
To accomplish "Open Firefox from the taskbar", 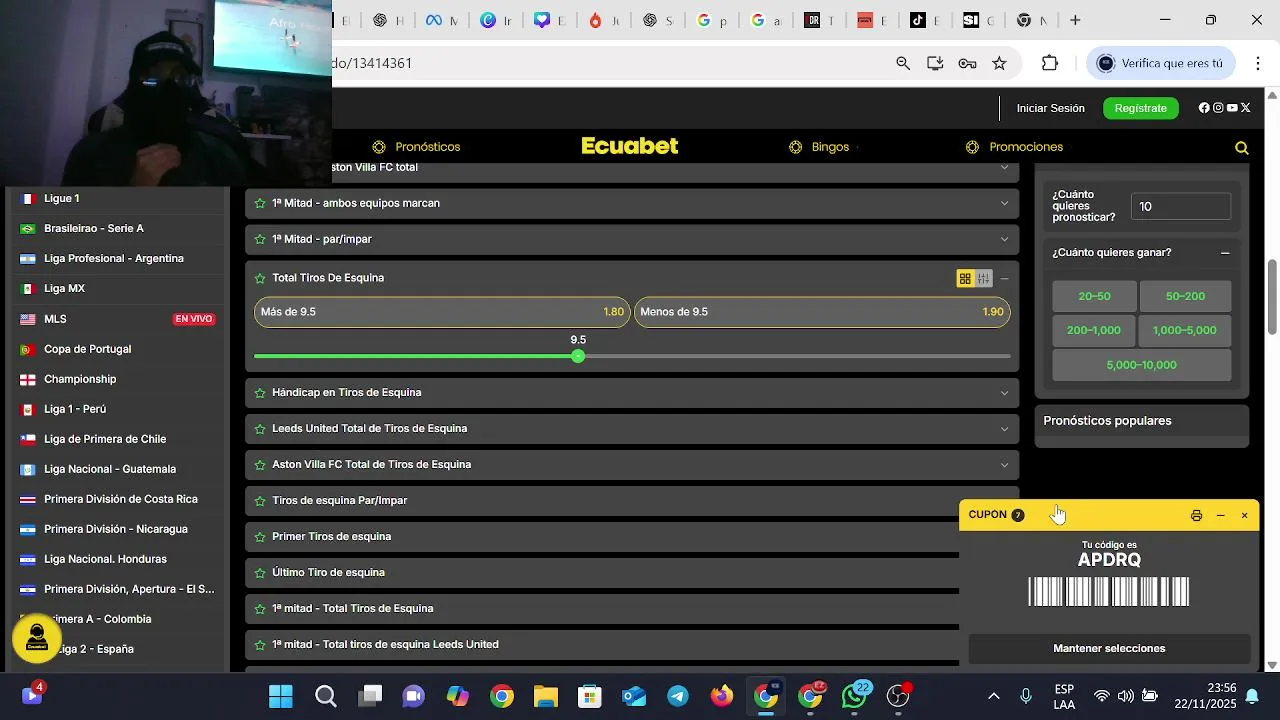I will [722, 696].
